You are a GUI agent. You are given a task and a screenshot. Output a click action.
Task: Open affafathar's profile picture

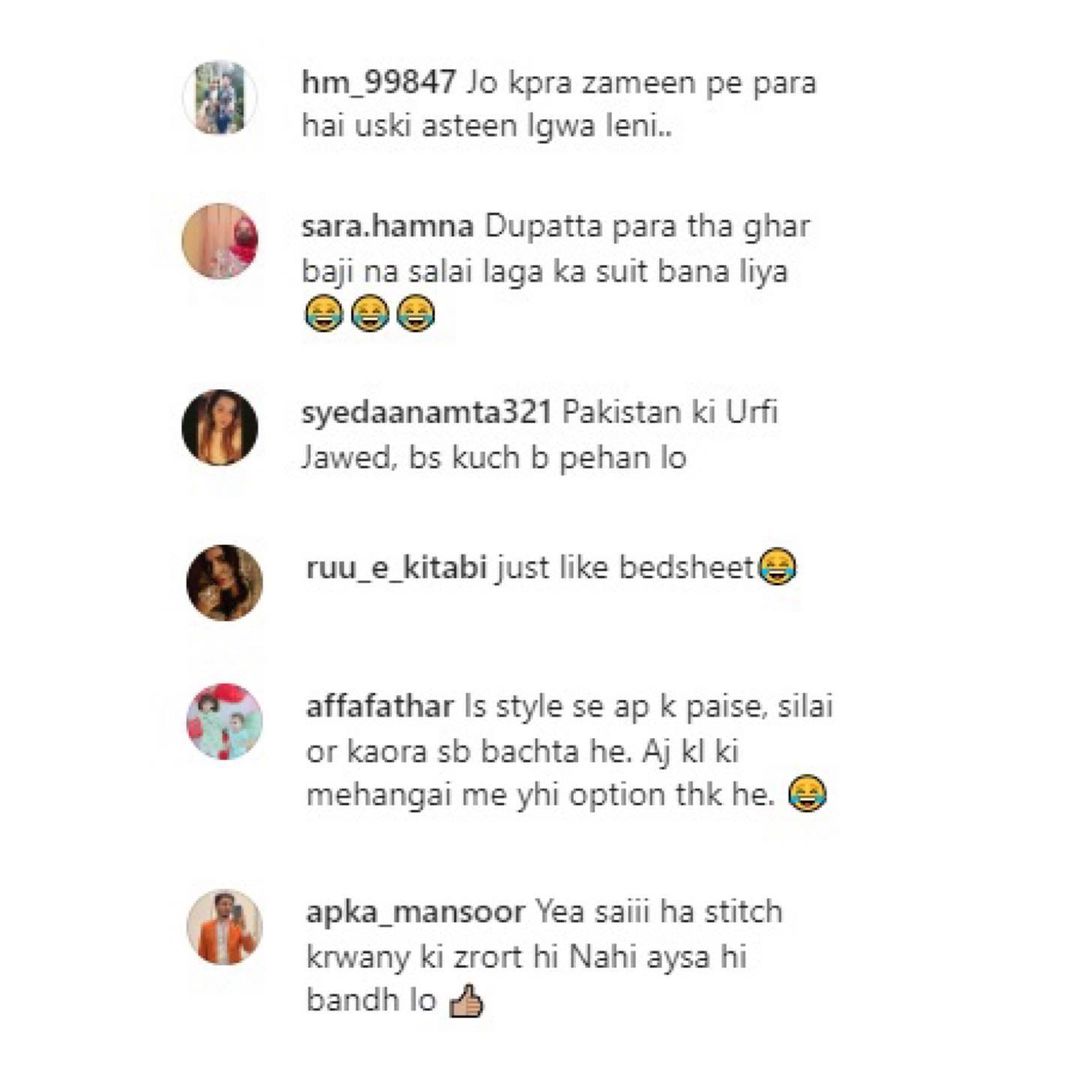point(225,721)
